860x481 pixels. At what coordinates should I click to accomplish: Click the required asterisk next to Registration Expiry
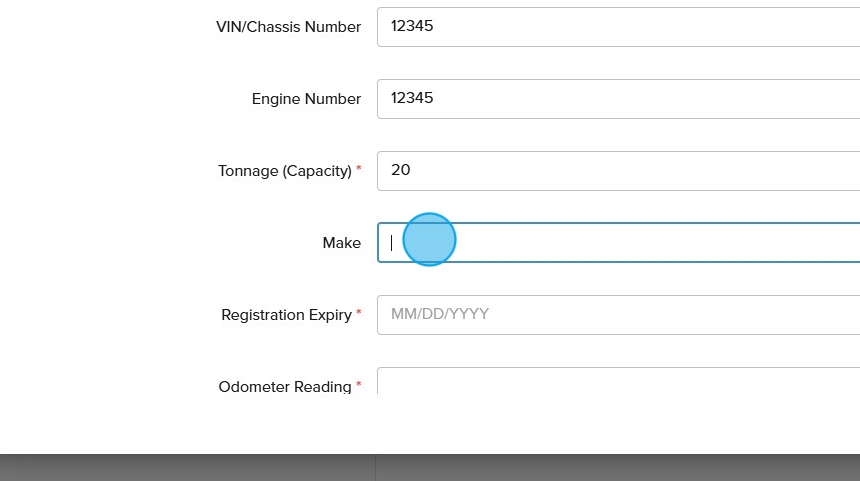[x=359, y=313]
